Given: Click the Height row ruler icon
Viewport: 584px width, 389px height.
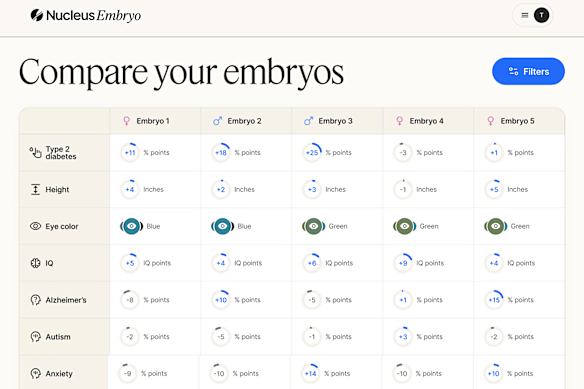Looking at the screenshot, I should click(x=35, y=189).
